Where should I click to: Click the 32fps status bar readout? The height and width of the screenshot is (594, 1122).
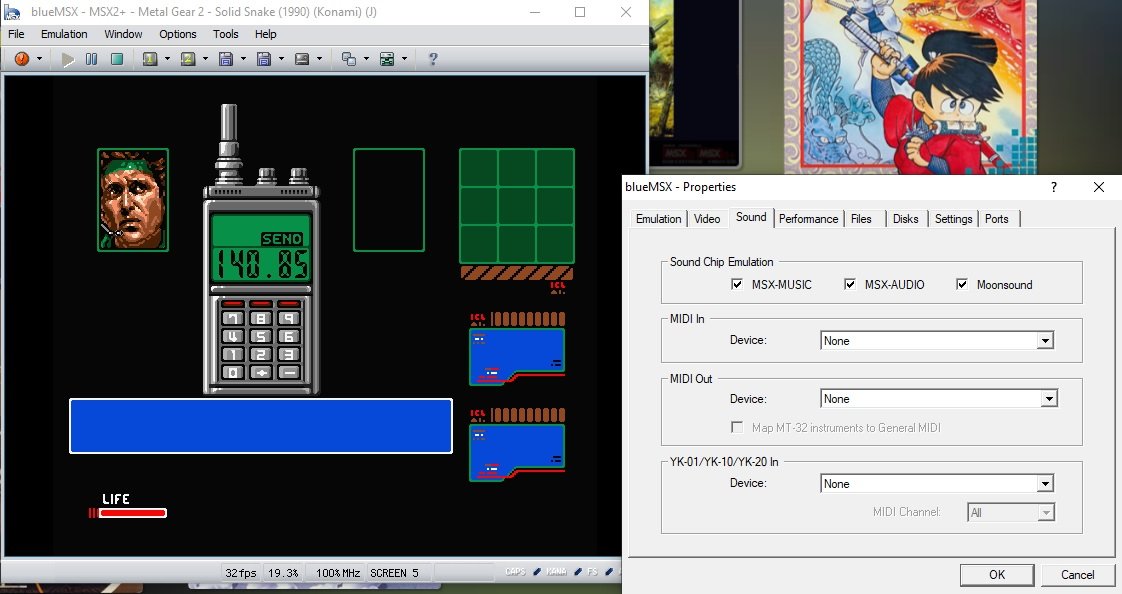point(240,573)
